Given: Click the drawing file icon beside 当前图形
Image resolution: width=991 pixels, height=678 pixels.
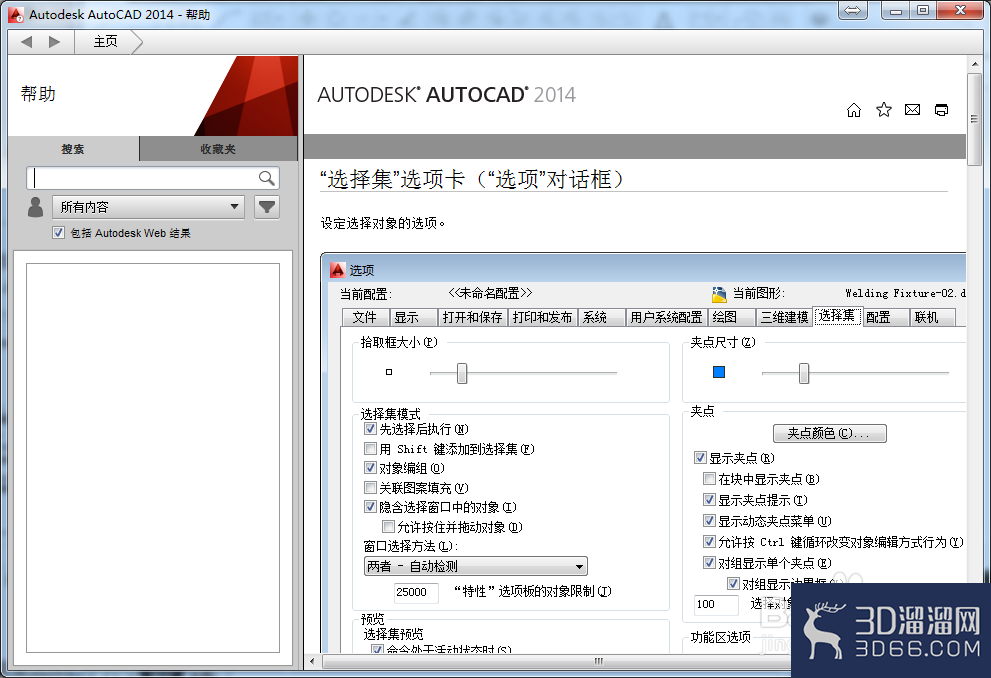Looking at the screenshot, I should pos(719,294).
